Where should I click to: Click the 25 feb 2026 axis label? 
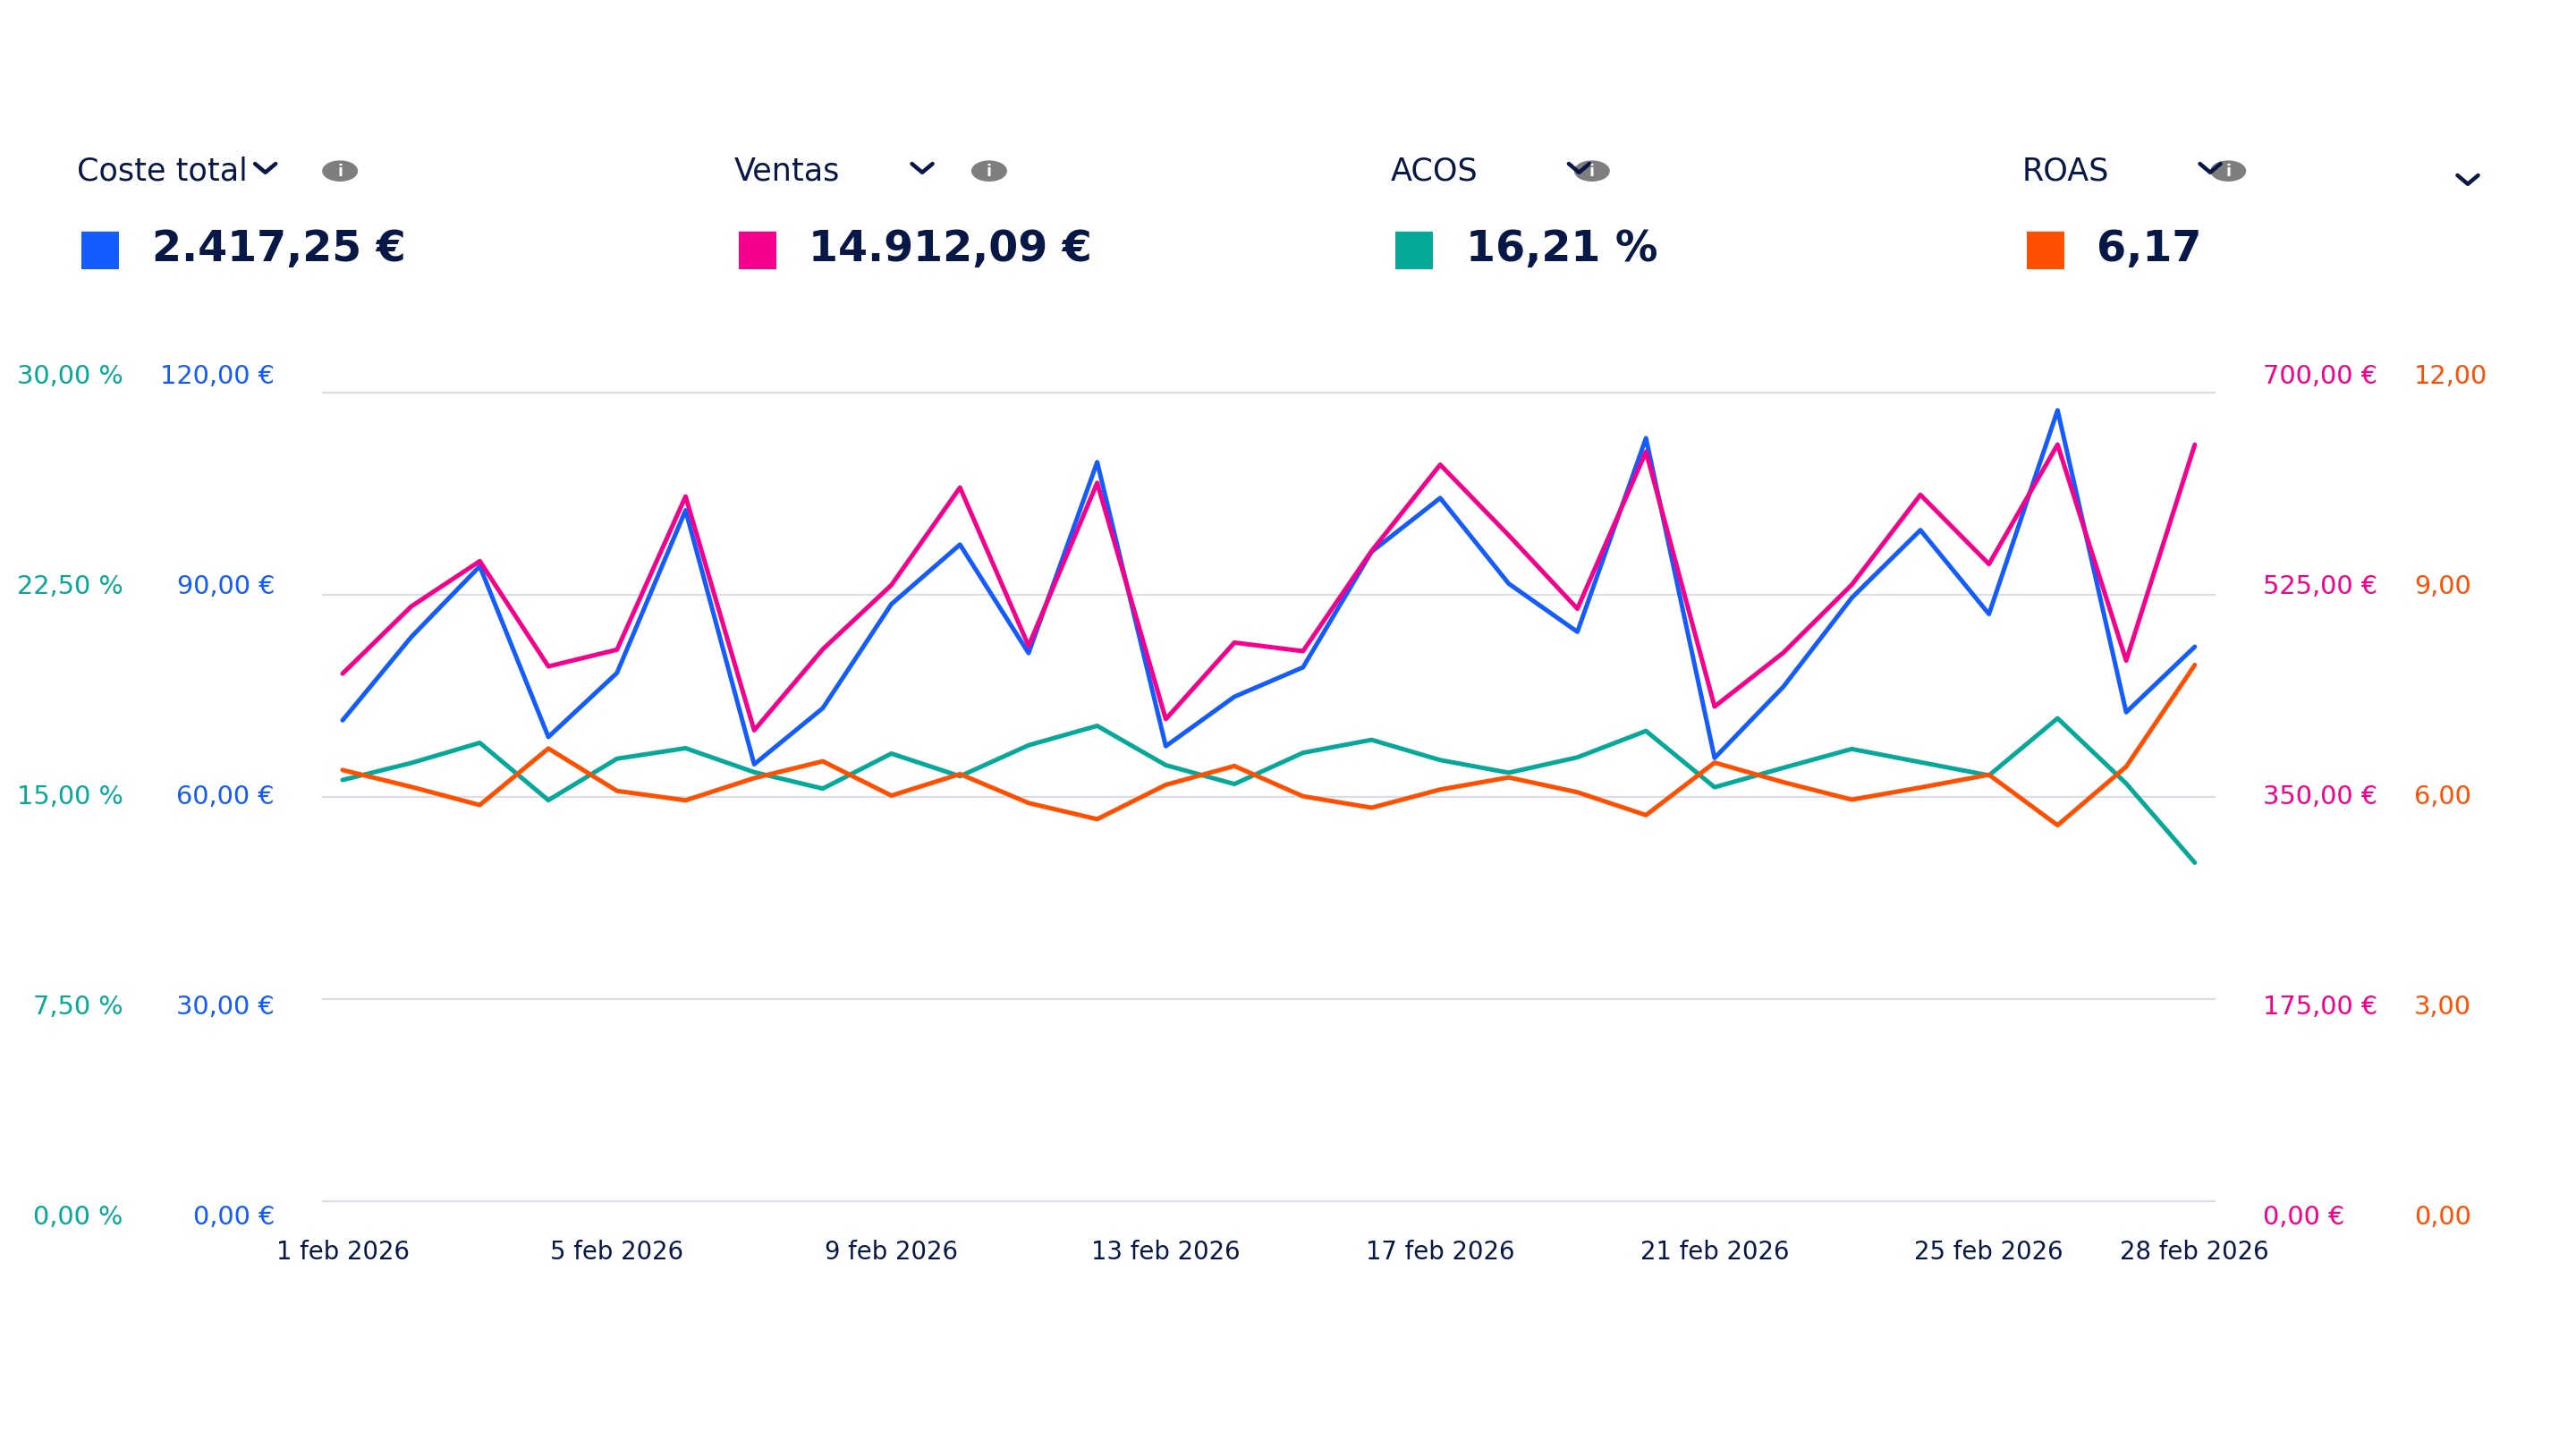click(x=1988, y=1251)
